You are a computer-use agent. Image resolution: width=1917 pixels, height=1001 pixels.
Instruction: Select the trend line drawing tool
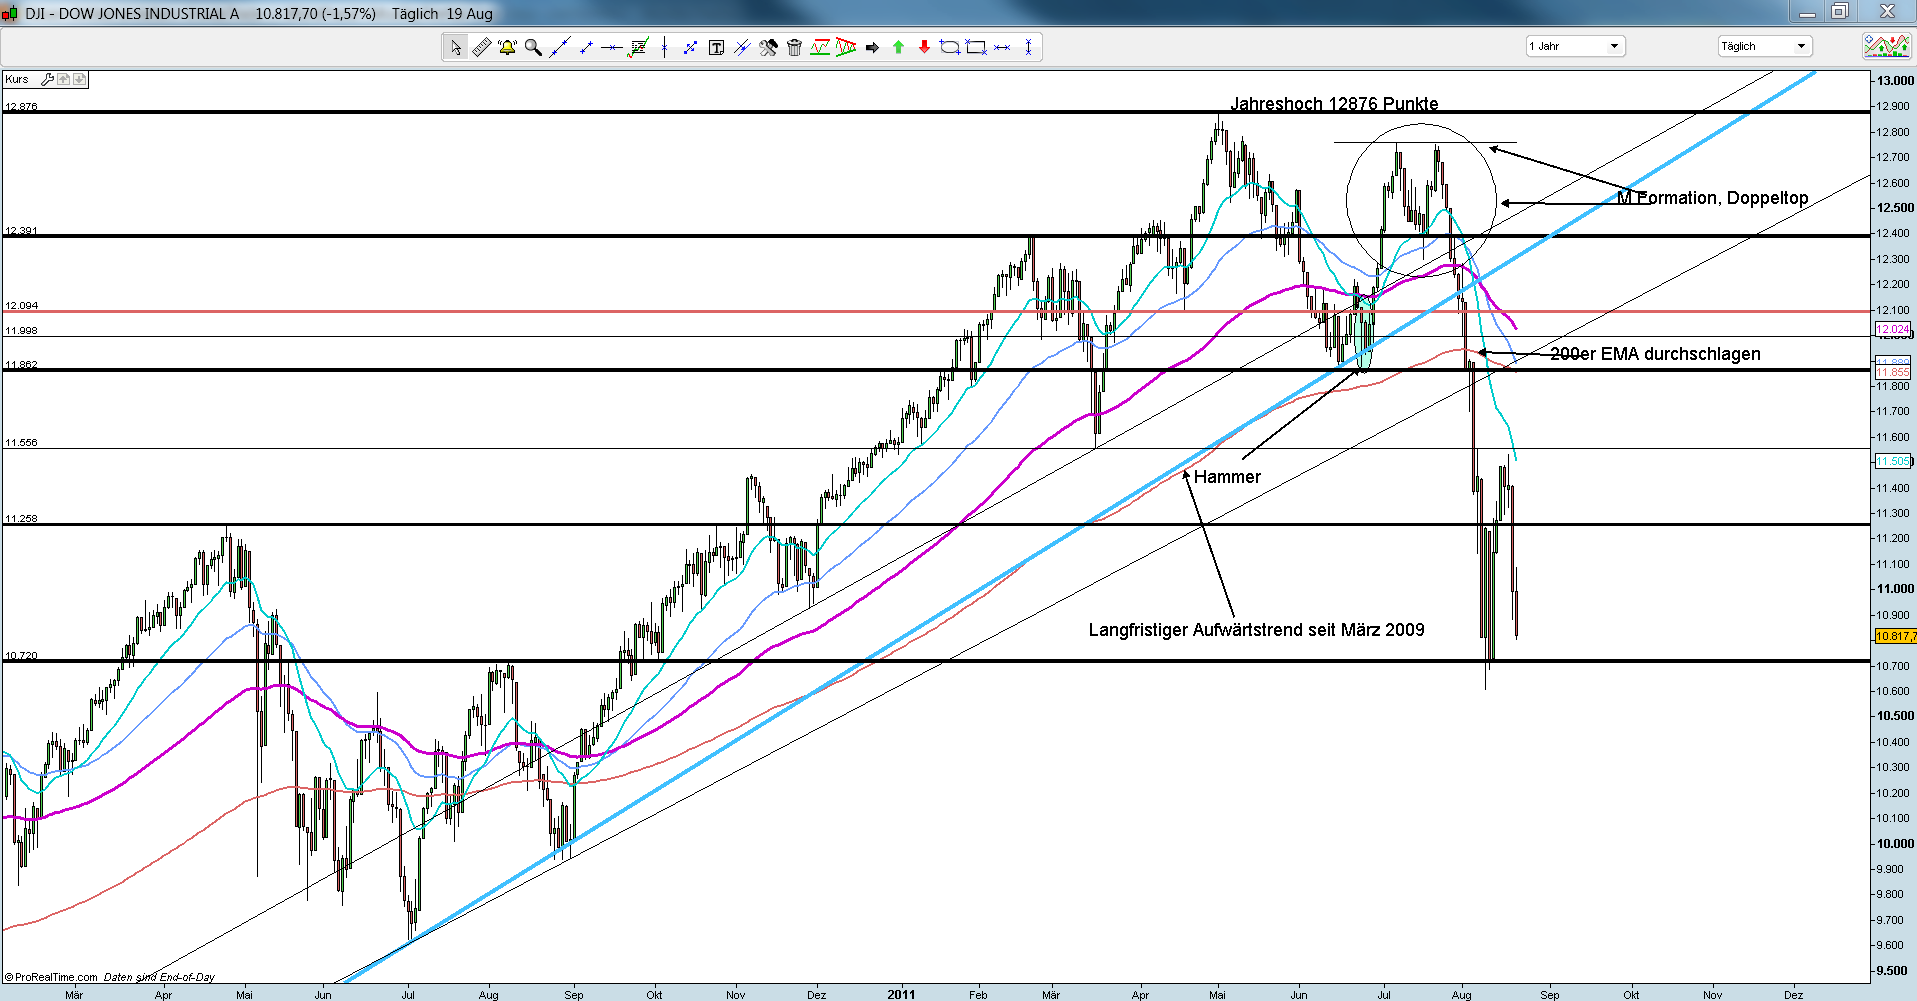[x=559, y=47]
